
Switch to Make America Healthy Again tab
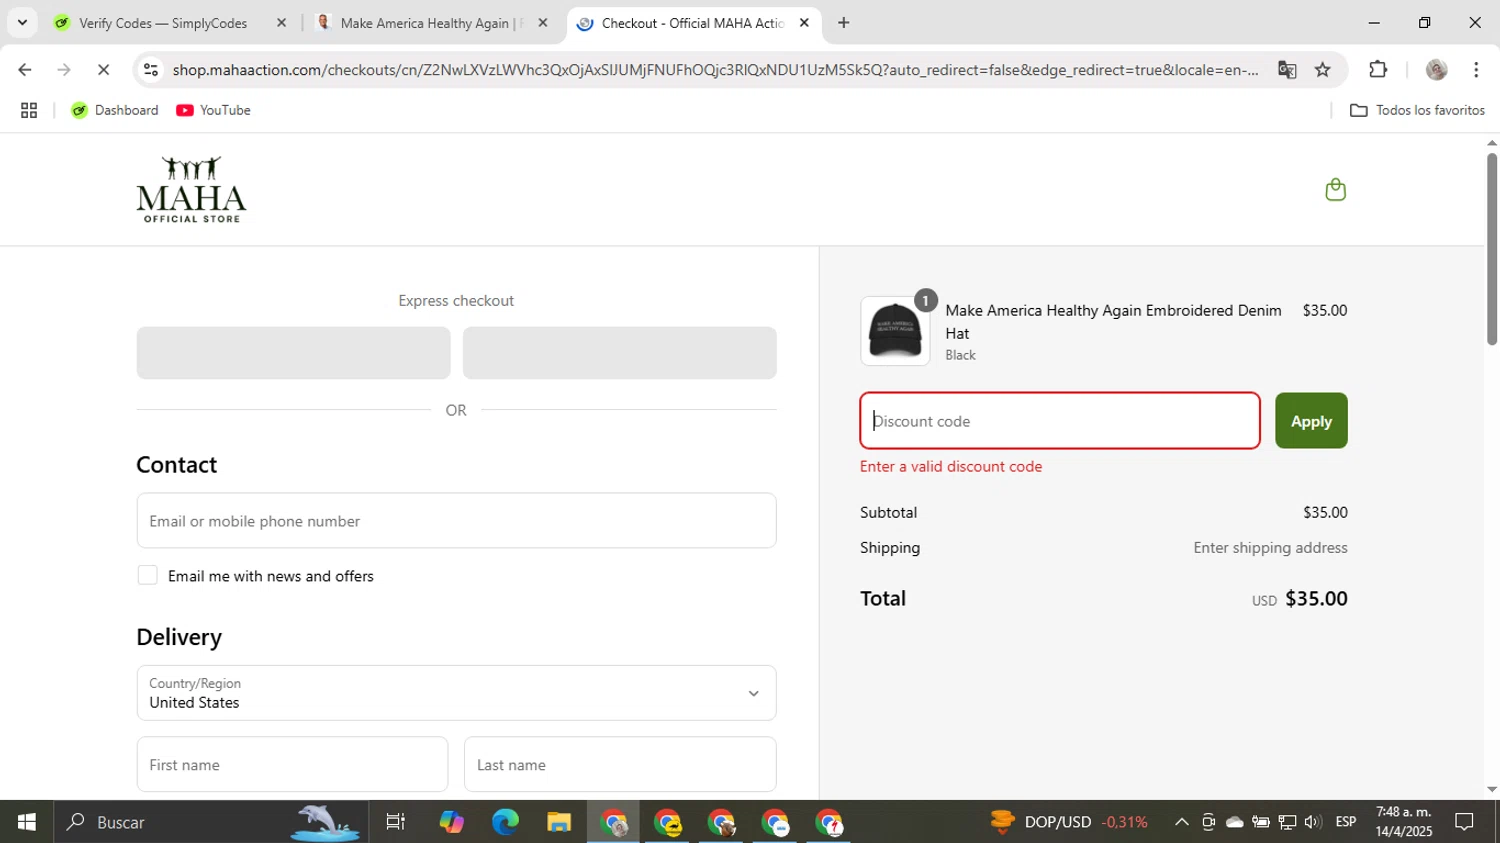(430, 23)
